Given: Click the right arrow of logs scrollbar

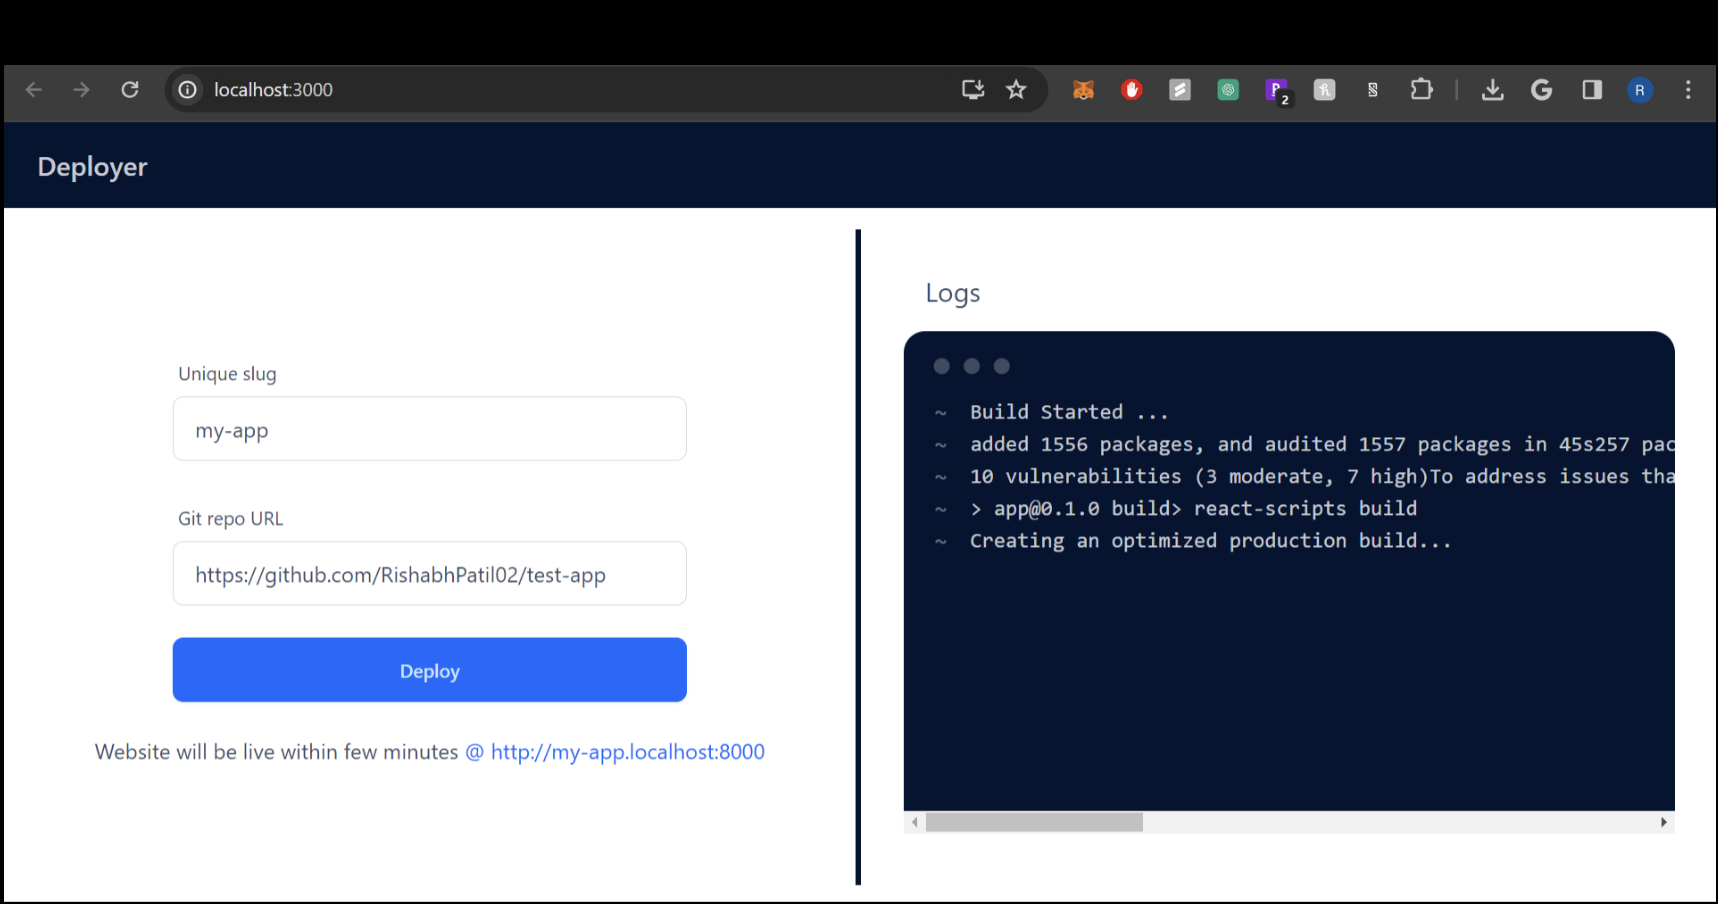Looking at the screenshot, I should (x=1663, y=822).
